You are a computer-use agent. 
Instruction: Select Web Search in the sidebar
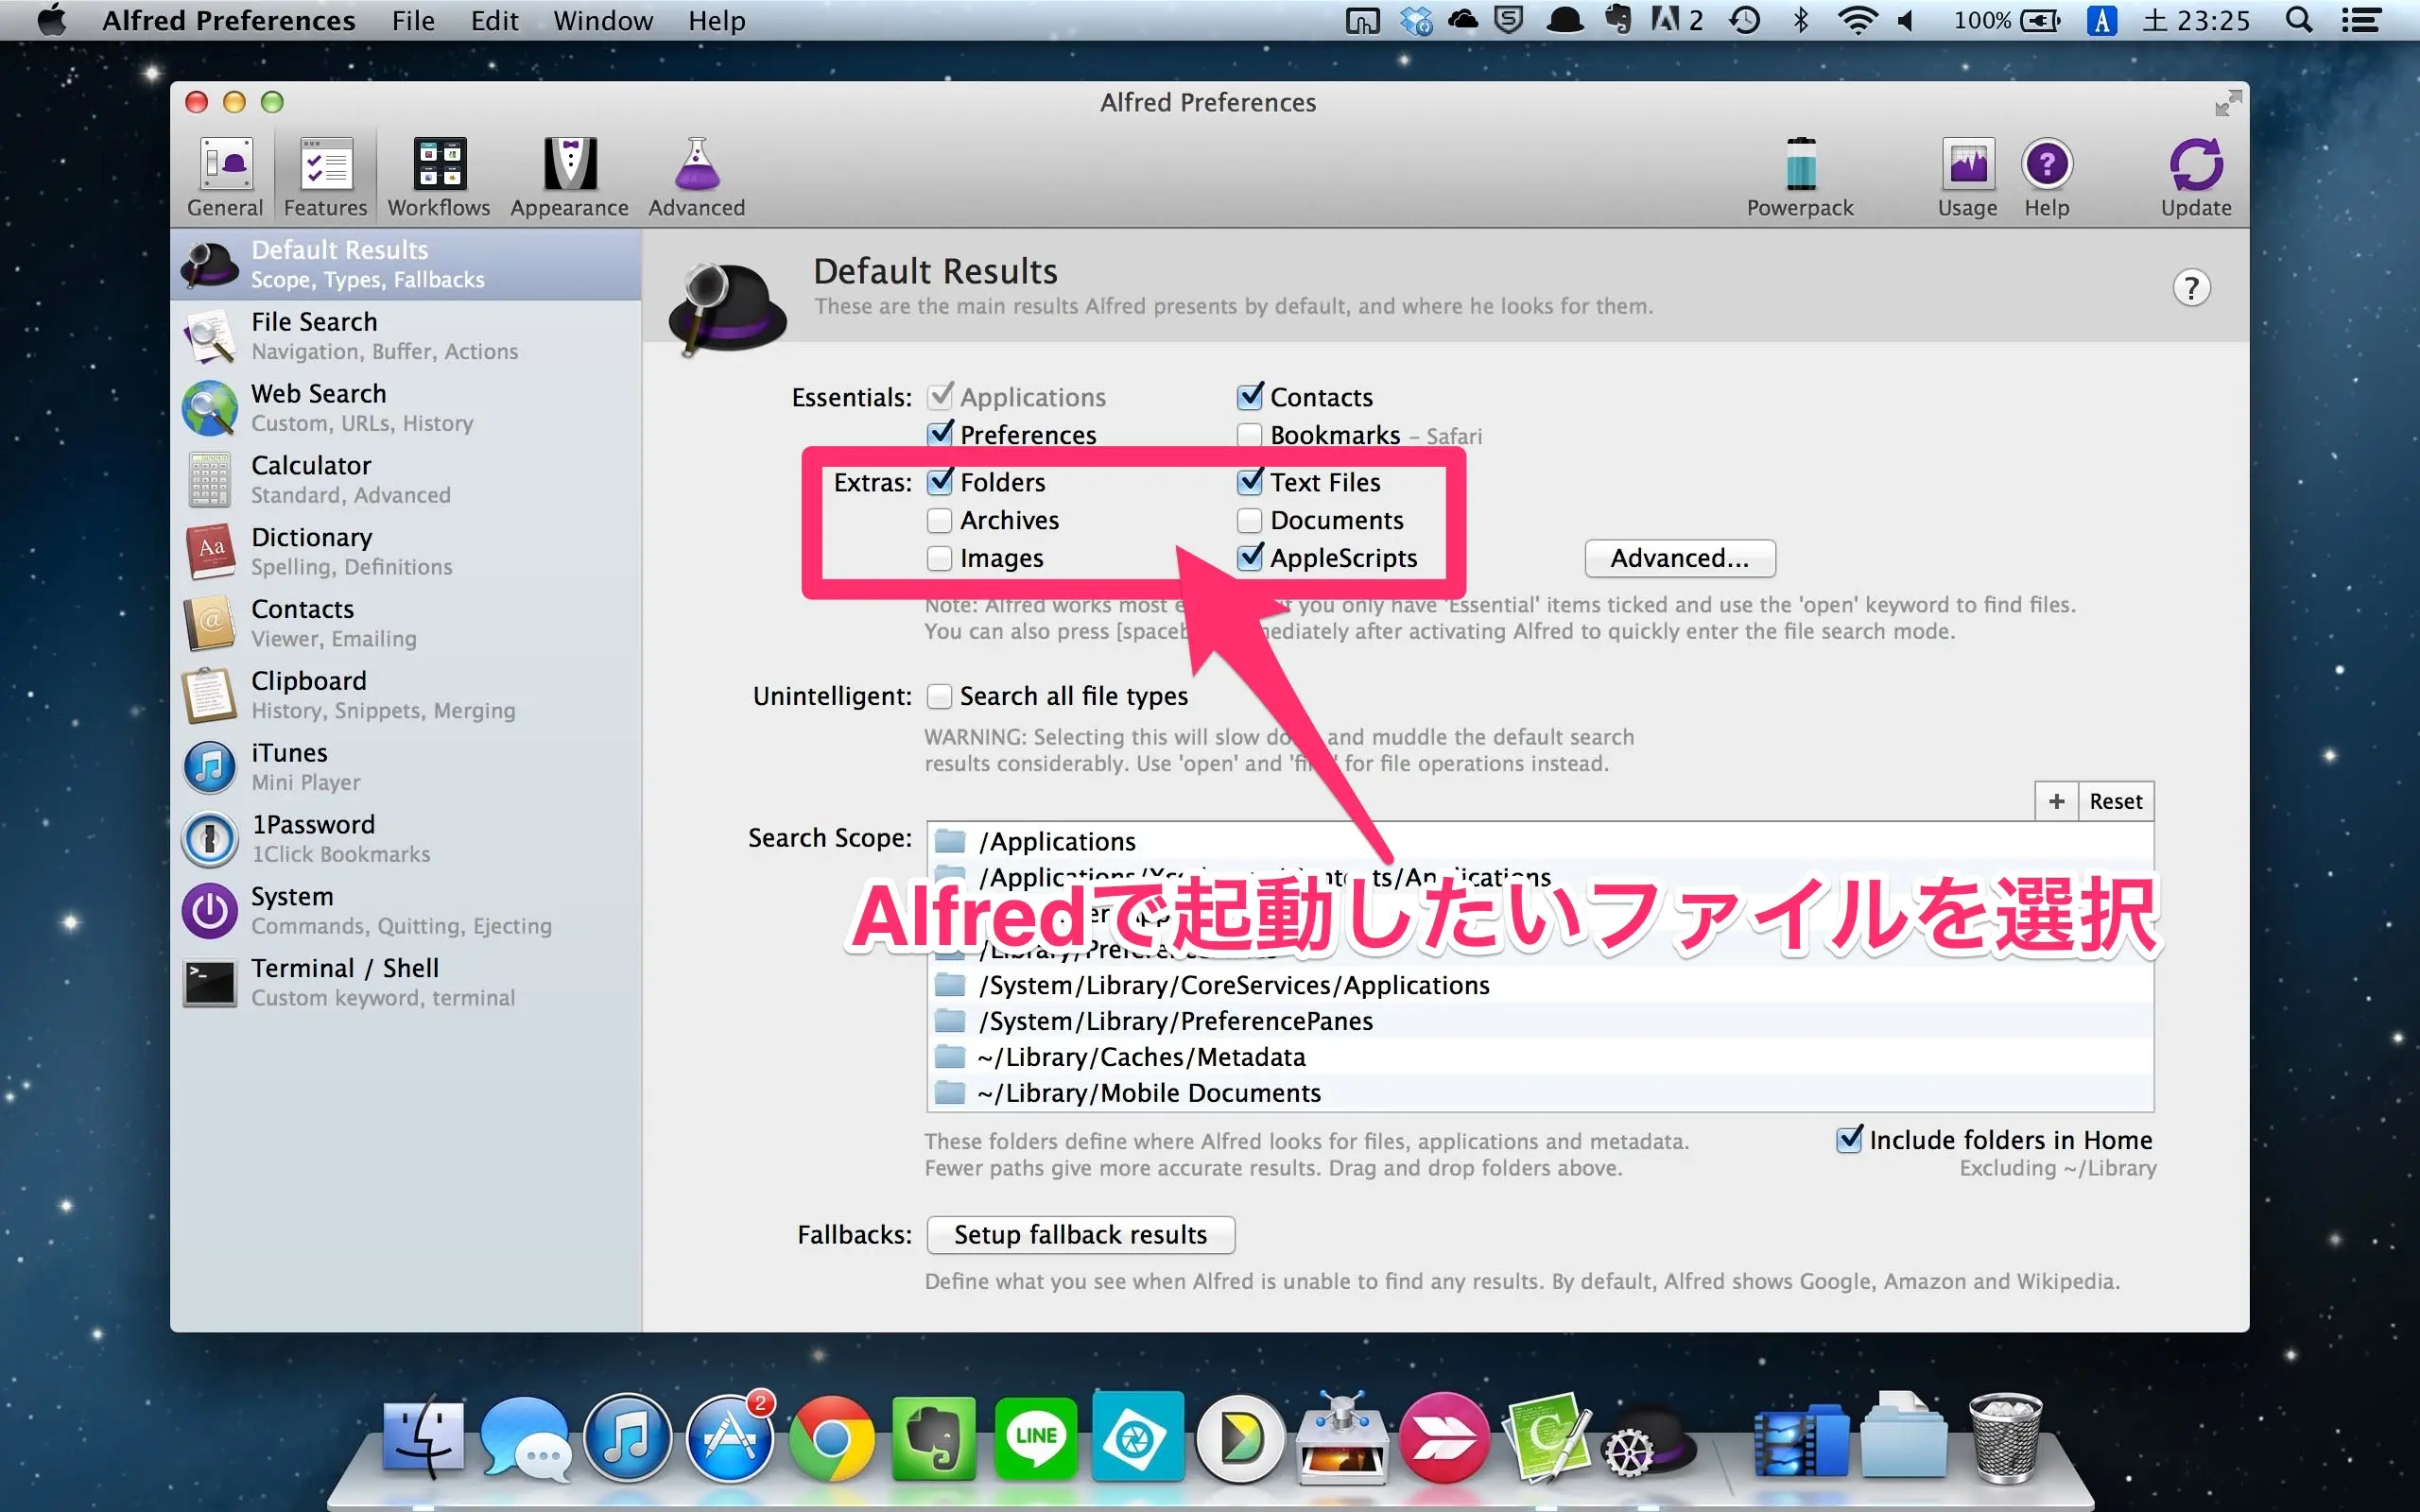pyautogui.click(x=406, y=408)
